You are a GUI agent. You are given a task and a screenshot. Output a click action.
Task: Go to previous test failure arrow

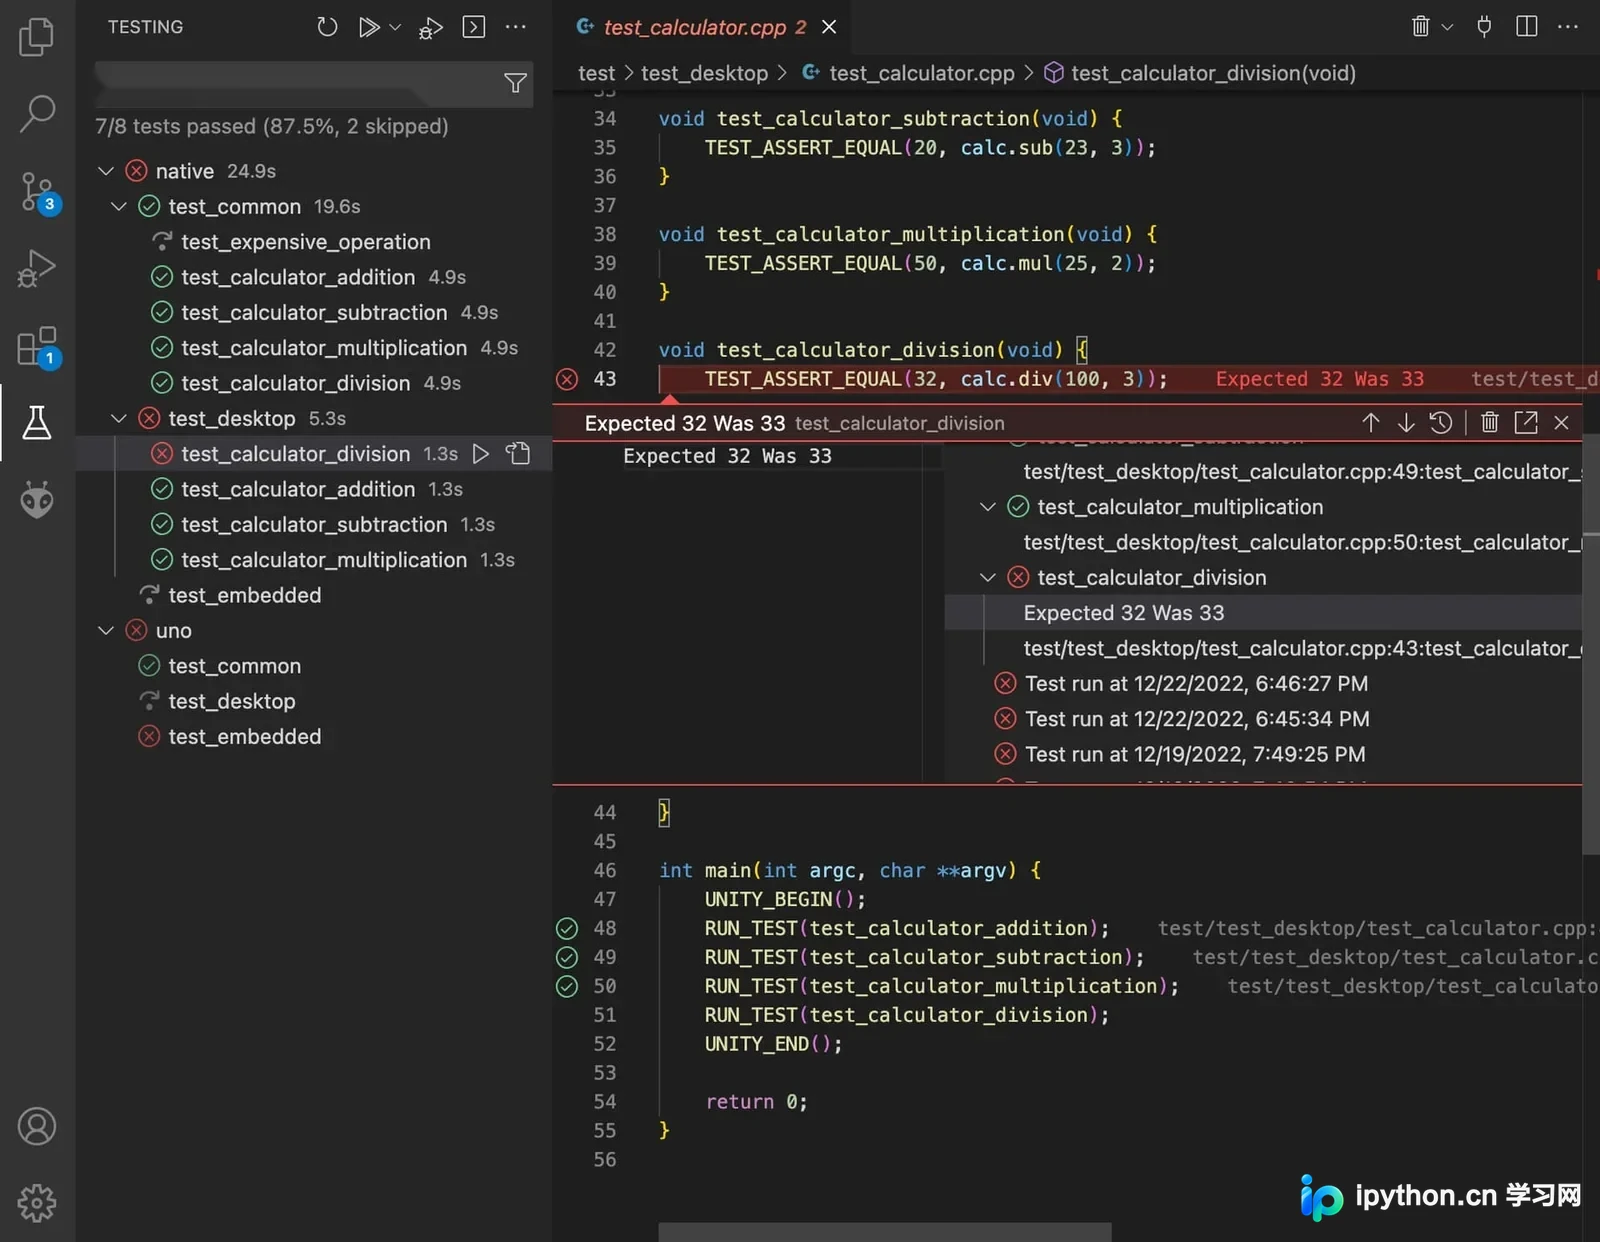[1371, 423]
